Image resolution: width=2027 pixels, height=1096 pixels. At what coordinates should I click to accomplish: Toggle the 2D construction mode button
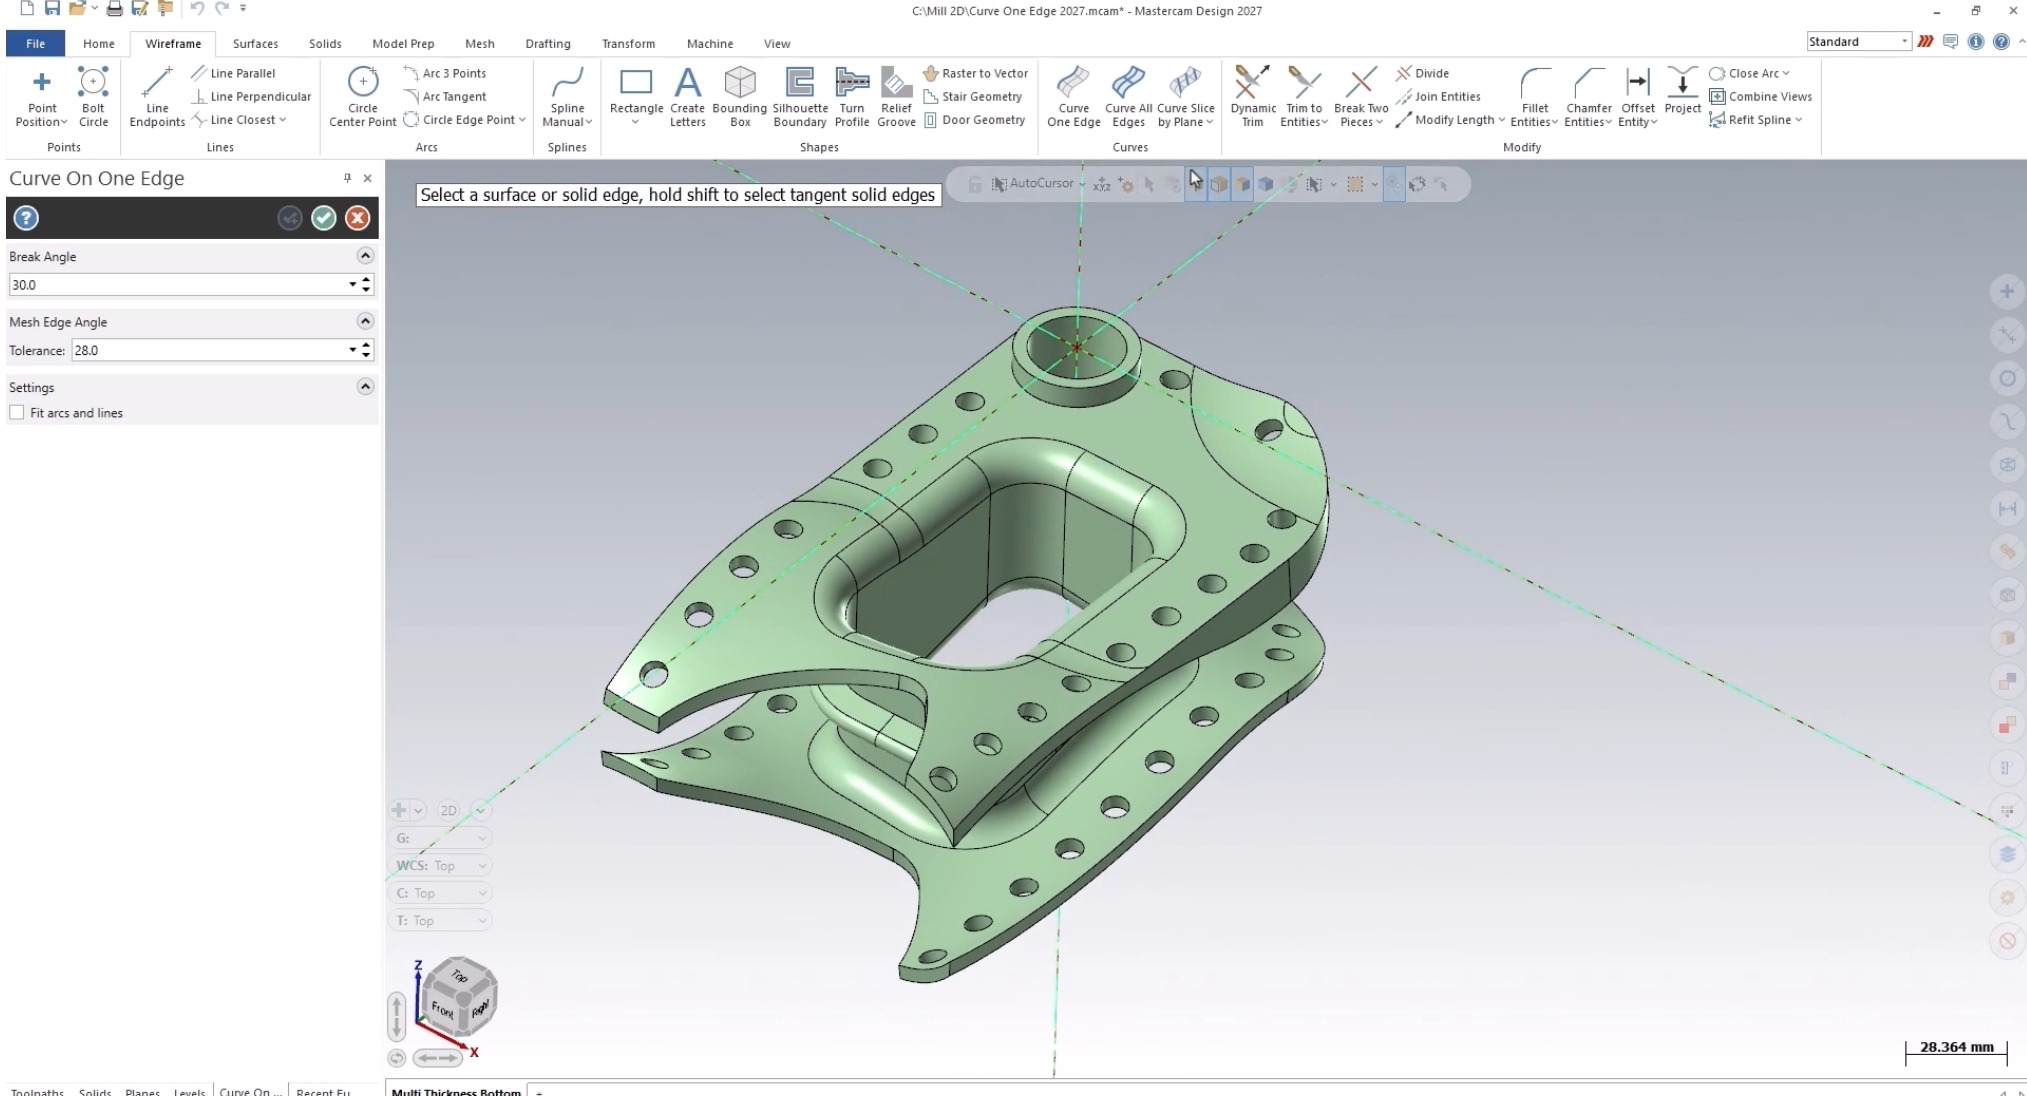[448, 811]
